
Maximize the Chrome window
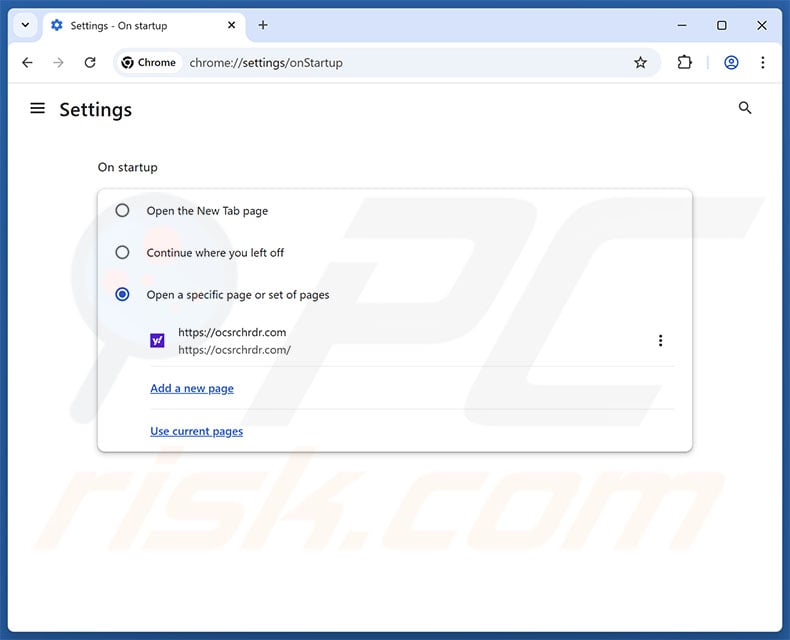721,25
